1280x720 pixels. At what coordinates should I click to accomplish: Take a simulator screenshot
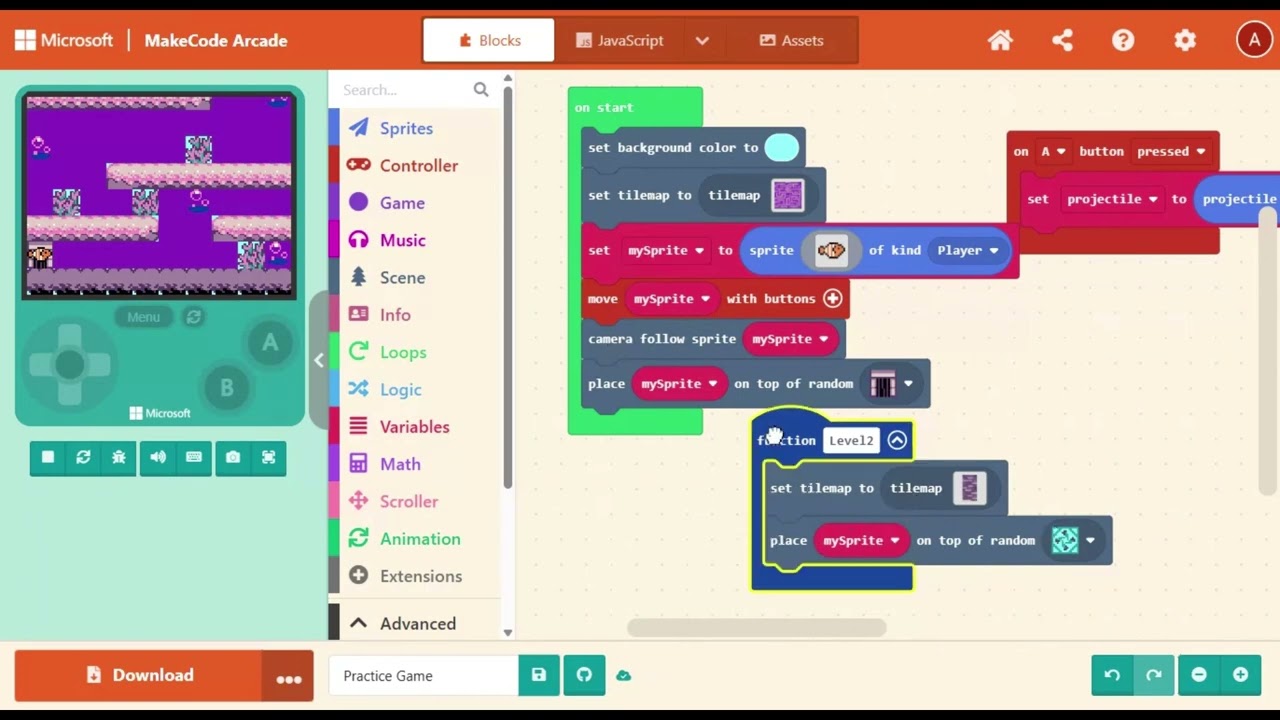232,457
